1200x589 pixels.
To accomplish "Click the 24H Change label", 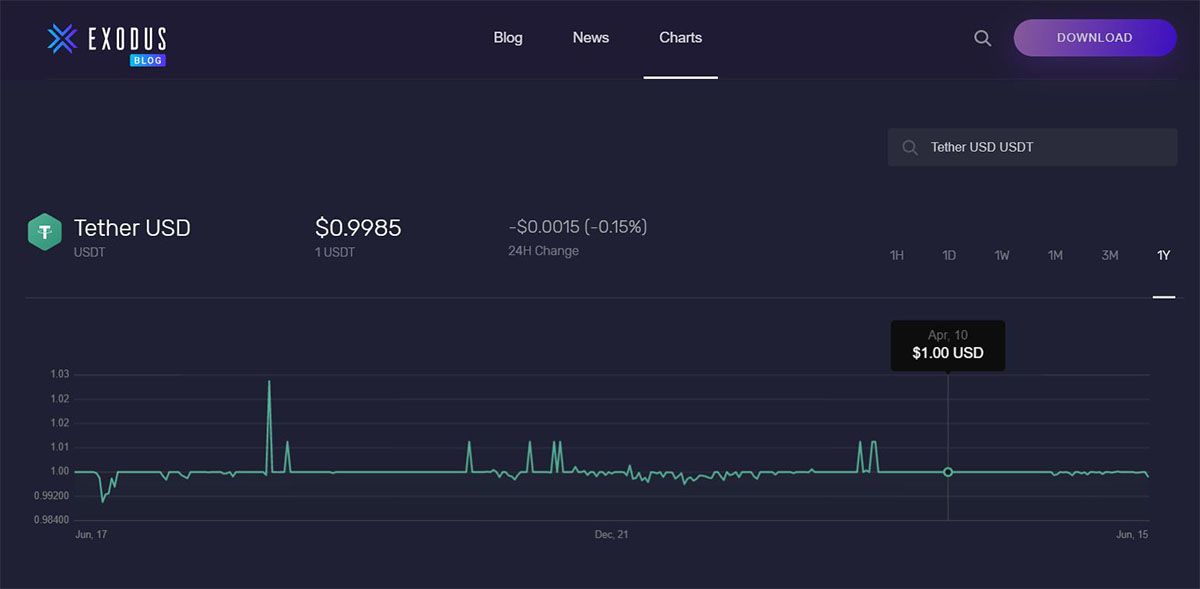I will point(543,251).
